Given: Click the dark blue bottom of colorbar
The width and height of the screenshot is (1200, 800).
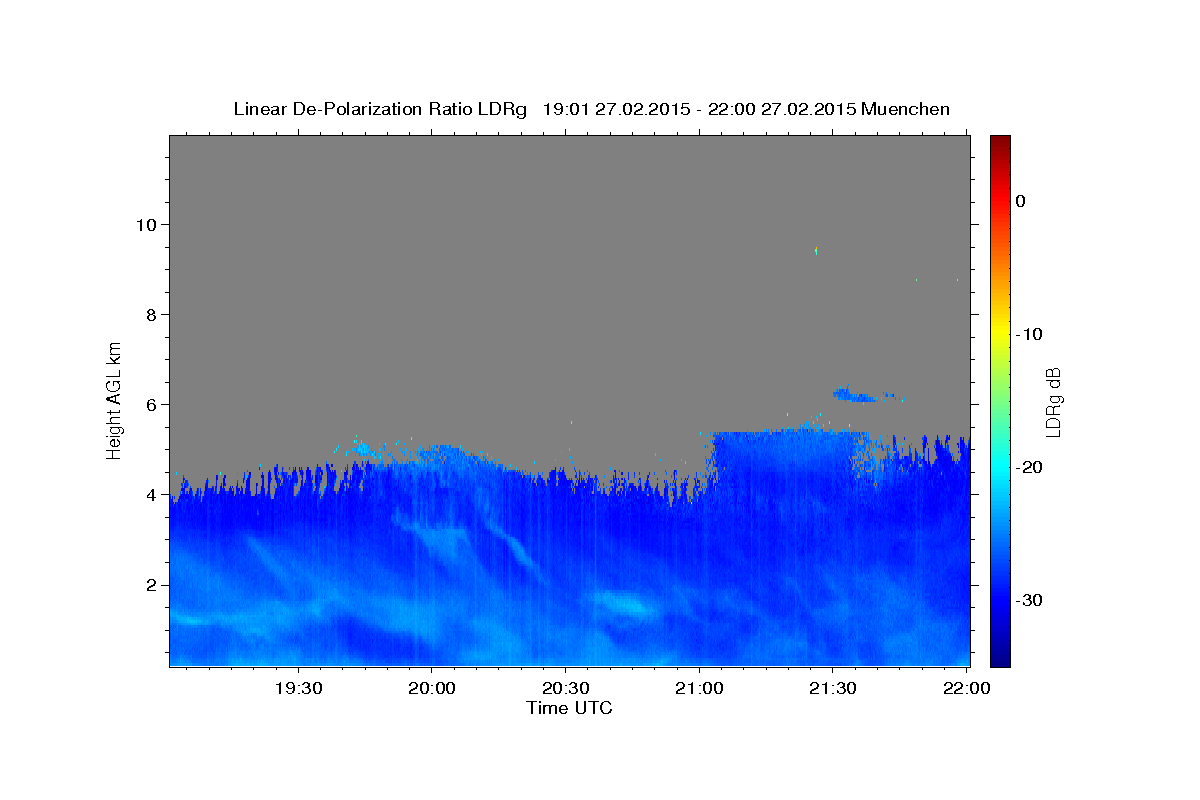Looking at the screenshot, I should [x=1000, y=658].
